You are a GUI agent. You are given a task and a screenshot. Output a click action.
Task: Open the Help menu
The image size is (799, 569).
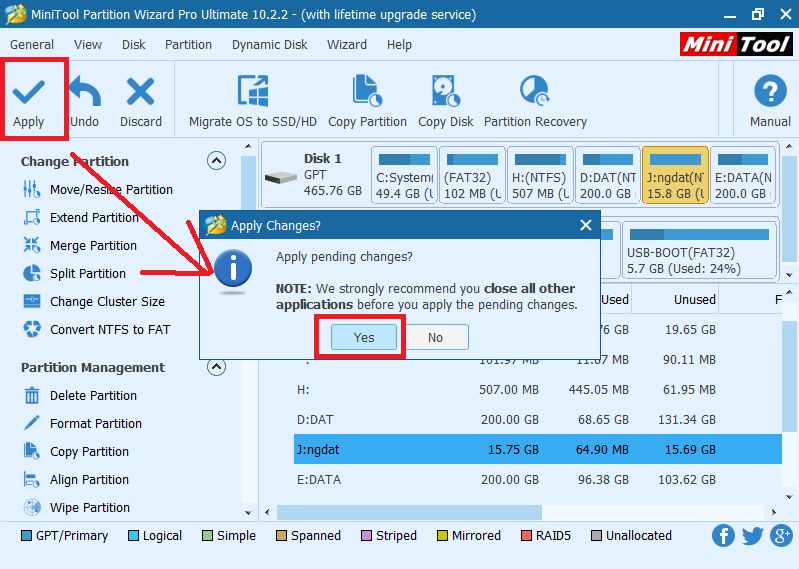399,45
